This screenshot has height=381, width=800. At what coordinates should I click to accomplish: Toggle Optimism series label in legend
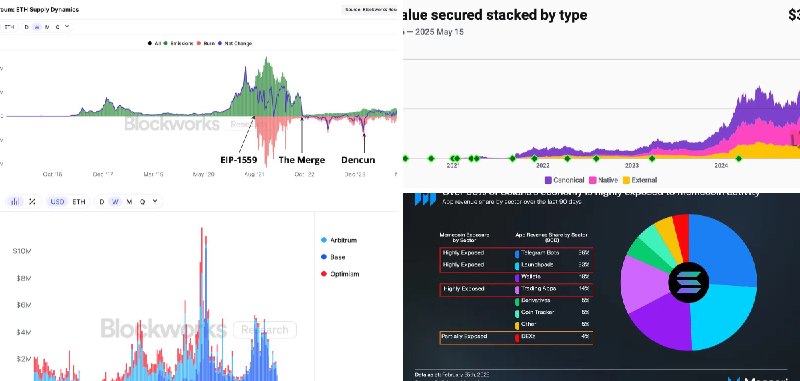coord(344,274)
